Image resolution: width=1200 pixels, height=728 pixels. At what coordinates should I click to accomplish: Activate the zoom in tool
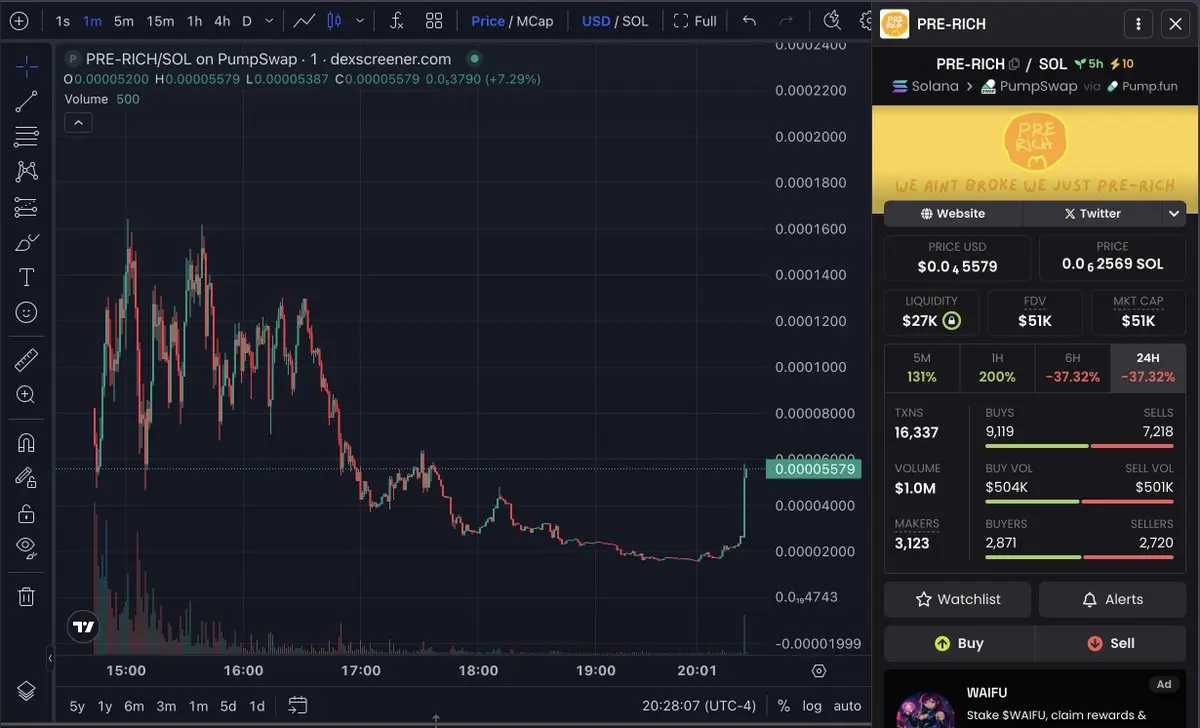[x=27, y=394]
